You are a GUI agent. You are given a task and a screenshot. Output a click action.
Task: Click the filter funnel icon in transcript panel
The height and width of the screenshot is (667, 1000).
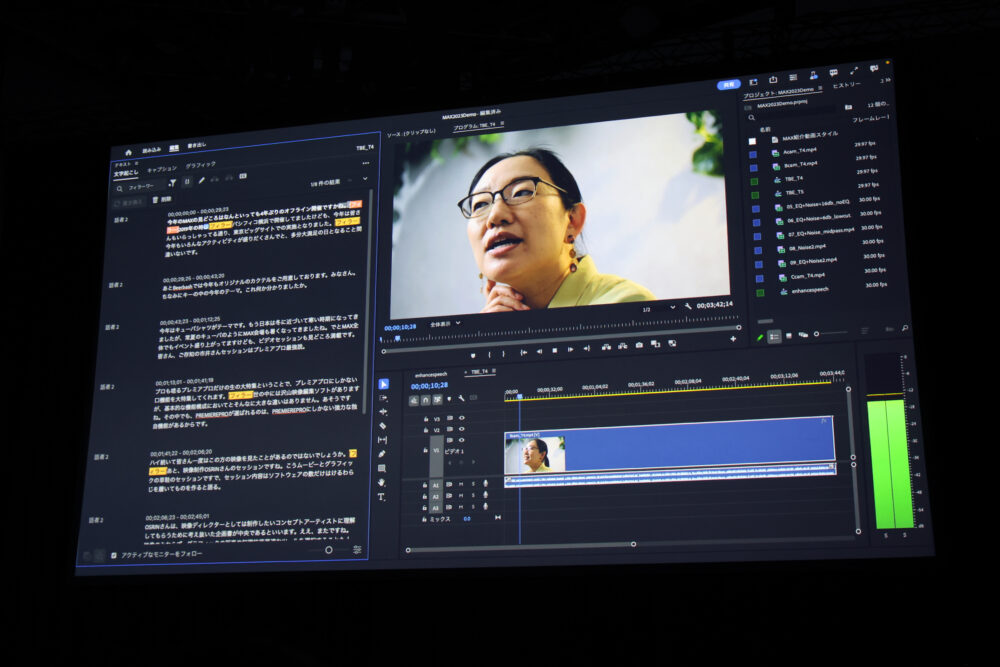pyautogui.click(x=172, y=182)
